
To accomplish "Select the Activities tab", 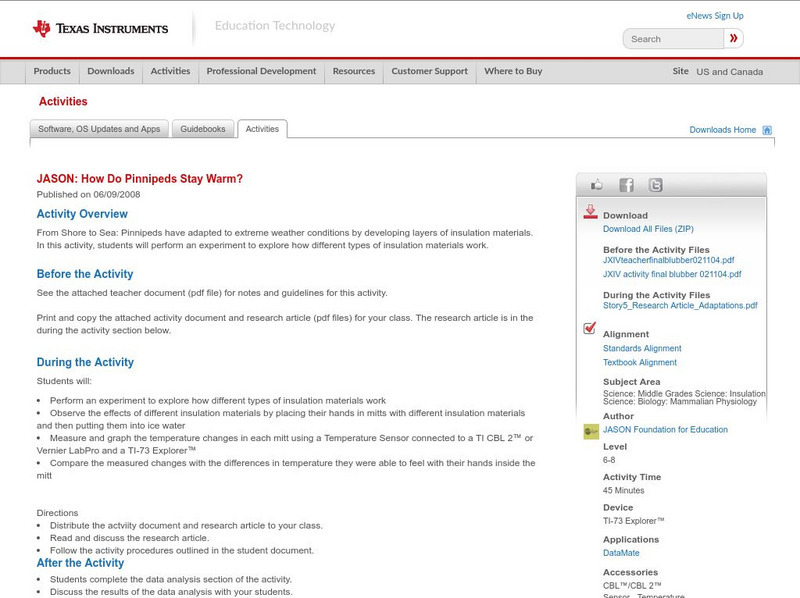I will [x=262, y=129].
